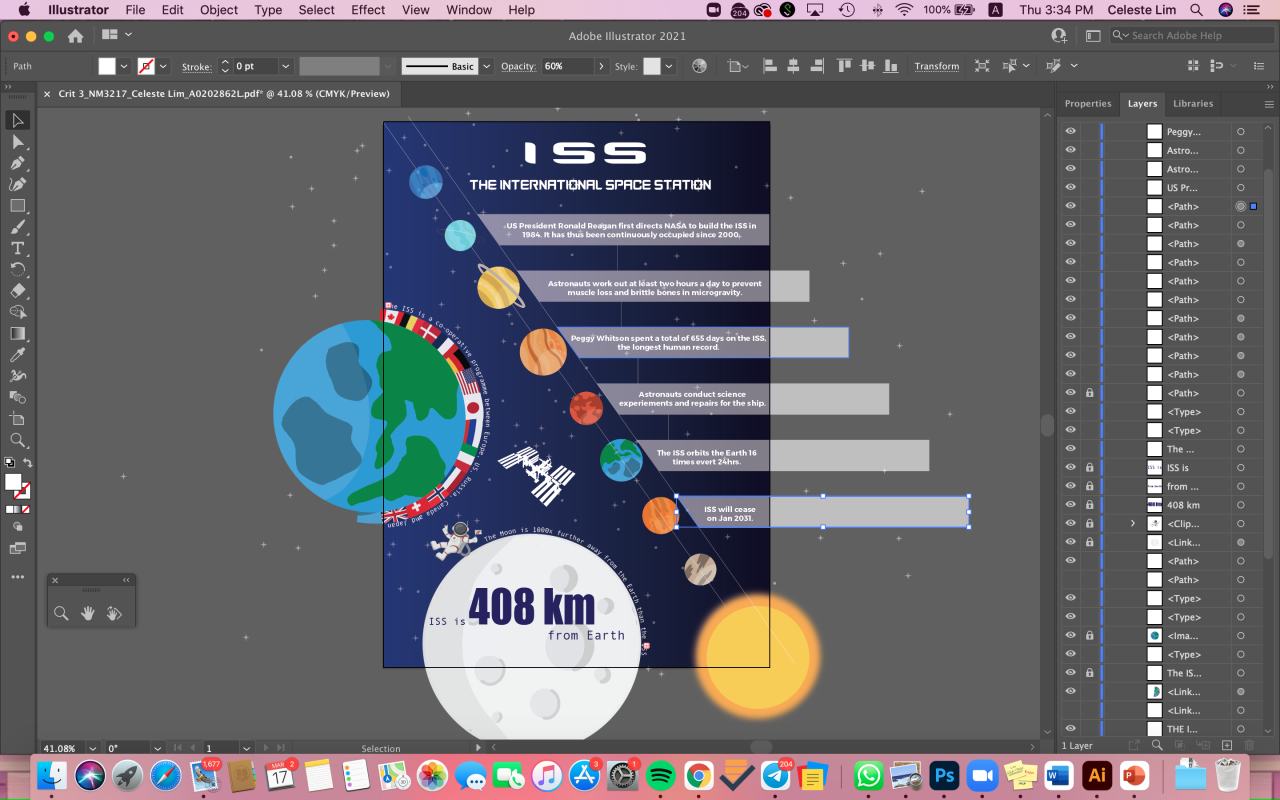The width and height of the screenshot is (1280, 800).
Task: Select the Direct Selection tool
Action: (x=18, y=142)
